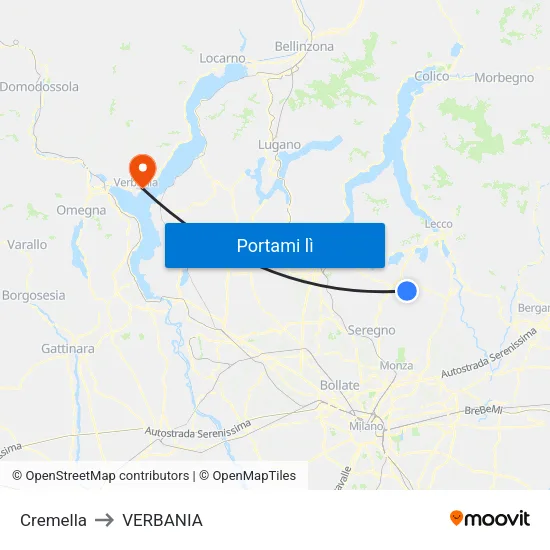Screen dimensions: 550x550
Task: Click the arrow between Cremella and VERBANIA
Action: click(104, 520)
